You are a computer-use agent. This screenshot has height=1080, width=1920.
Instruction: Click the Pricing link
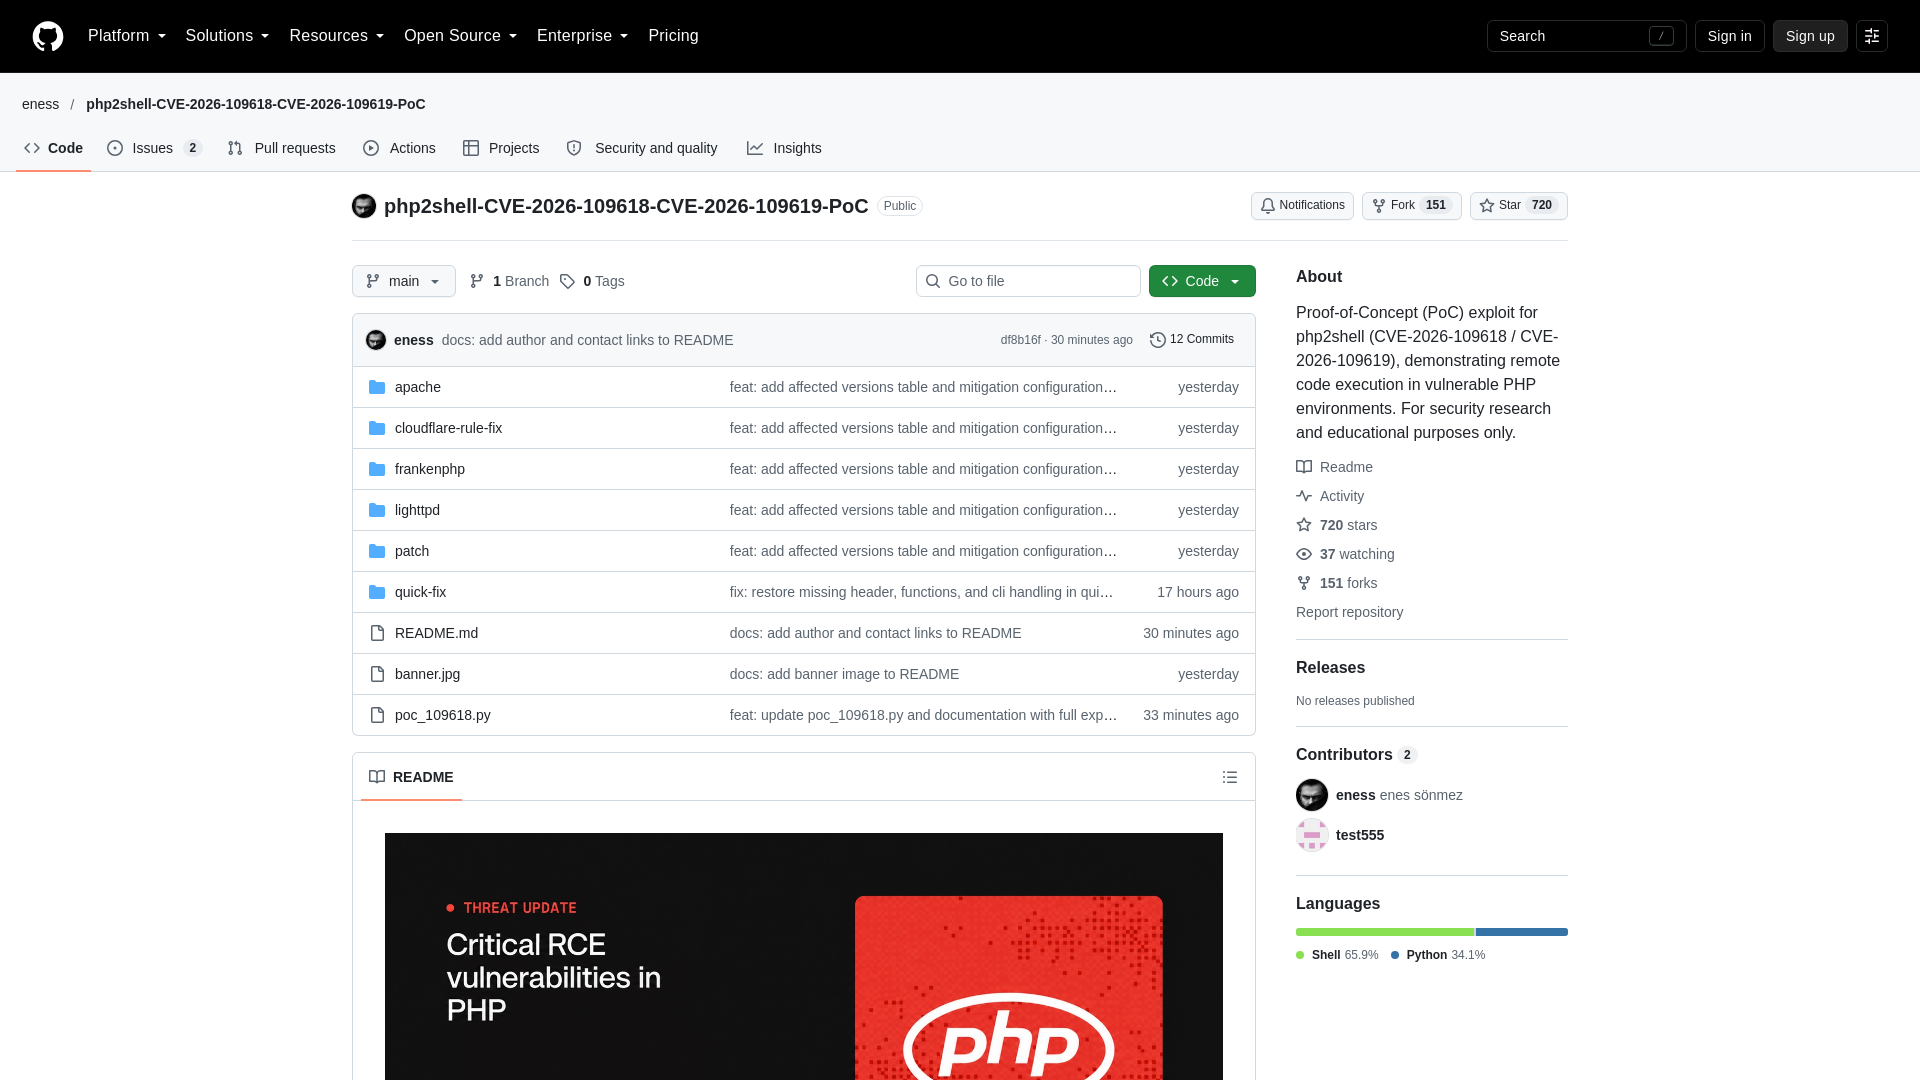tap(673, 36)
